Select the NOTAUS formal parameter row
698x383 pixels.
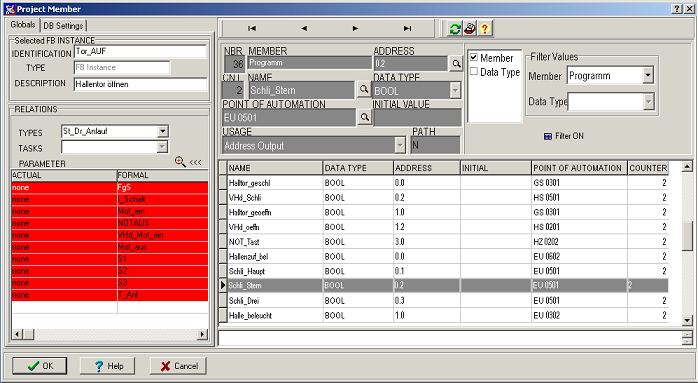pos(162,223)
